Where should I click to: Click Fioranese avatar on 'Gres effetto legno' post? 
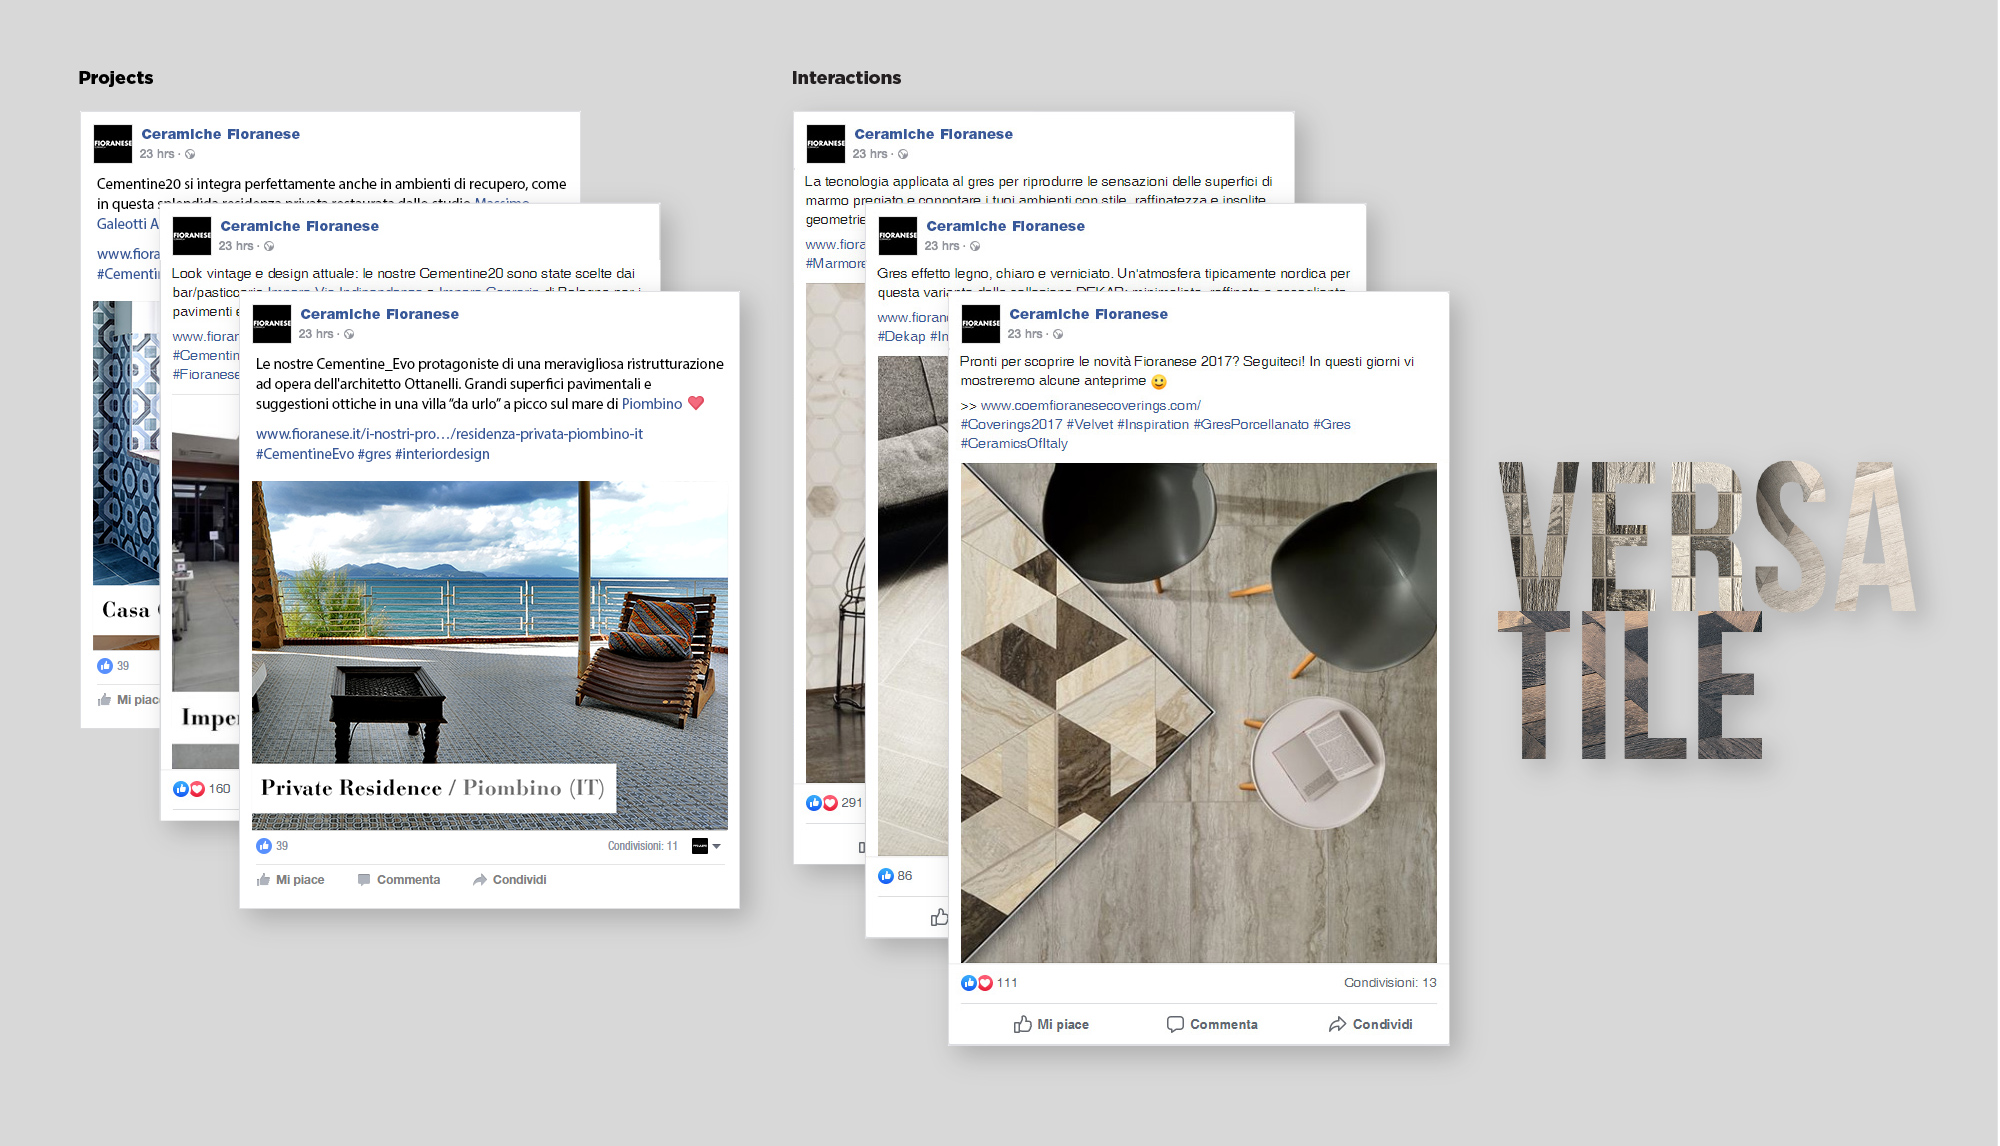(x=898, y=235)
